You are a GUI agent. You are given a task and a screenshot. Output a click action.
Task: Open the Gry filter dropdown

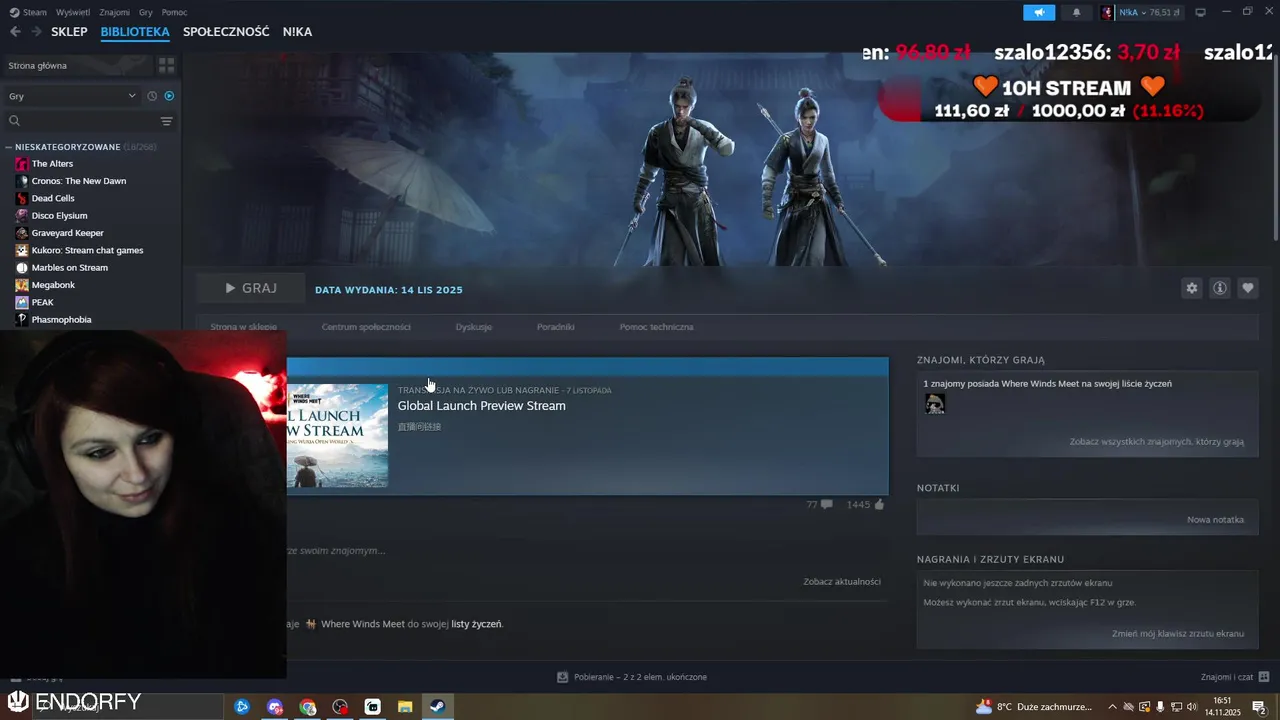72,96
